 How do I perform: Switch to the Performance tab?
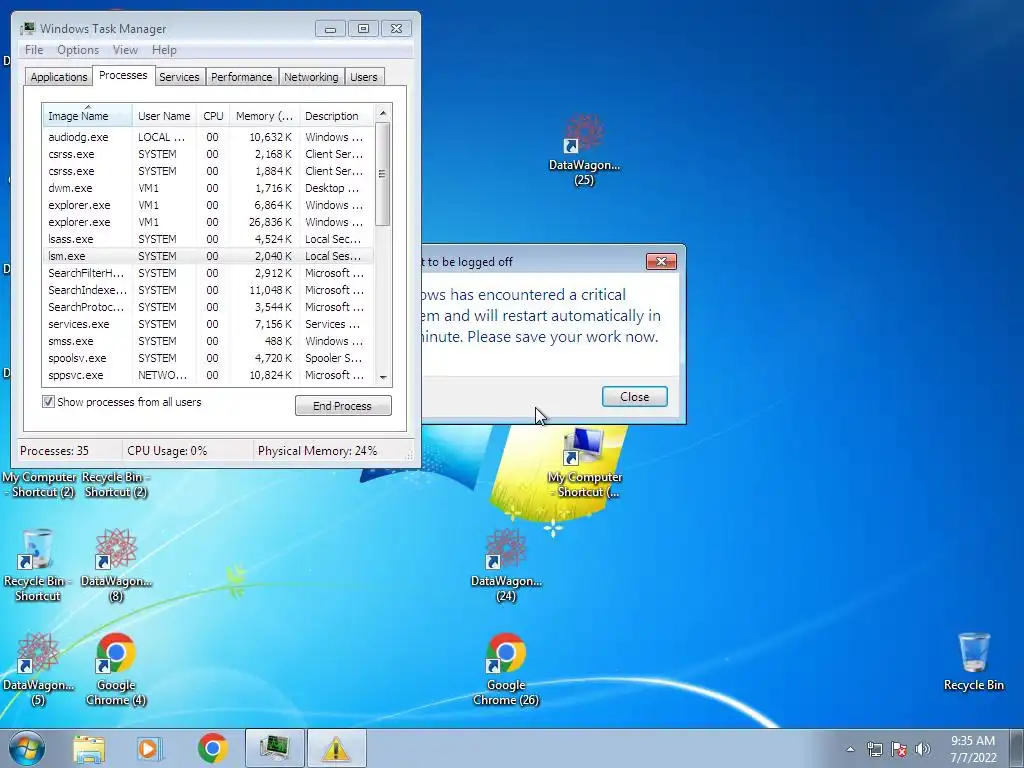[x=242, y=77]
